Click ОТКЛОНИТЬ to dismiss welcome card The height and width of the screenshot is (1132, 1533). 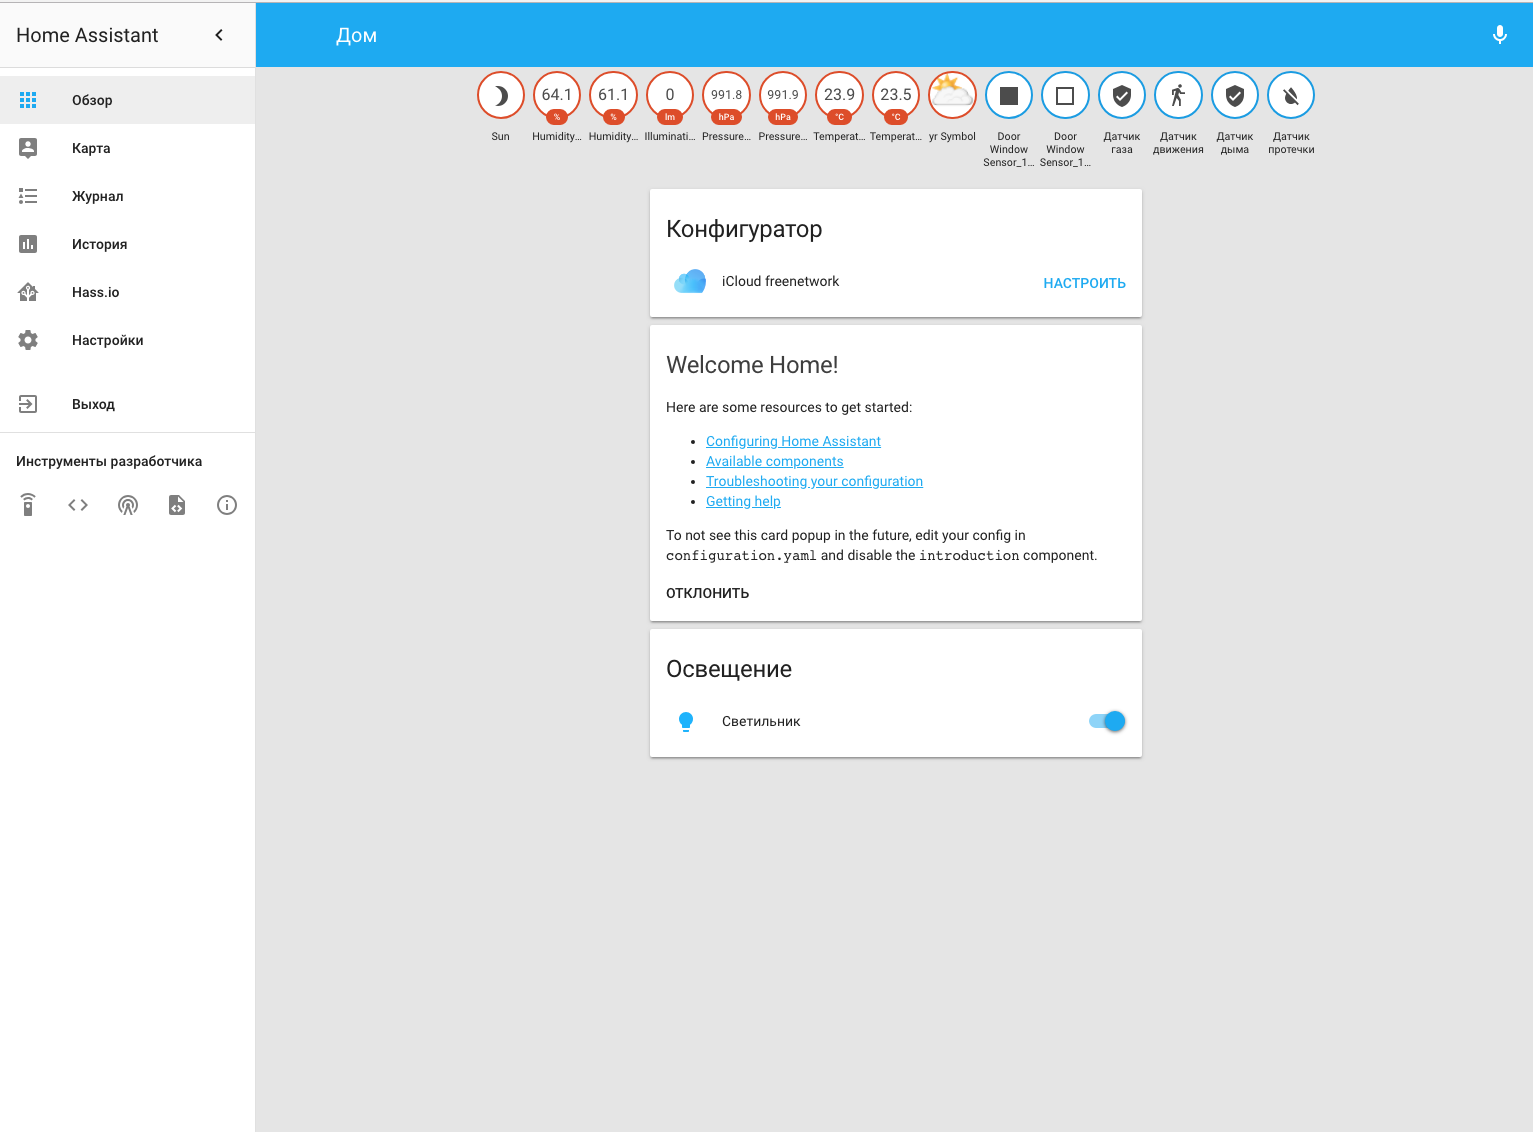pyautogui.click(x=707, y=593)
